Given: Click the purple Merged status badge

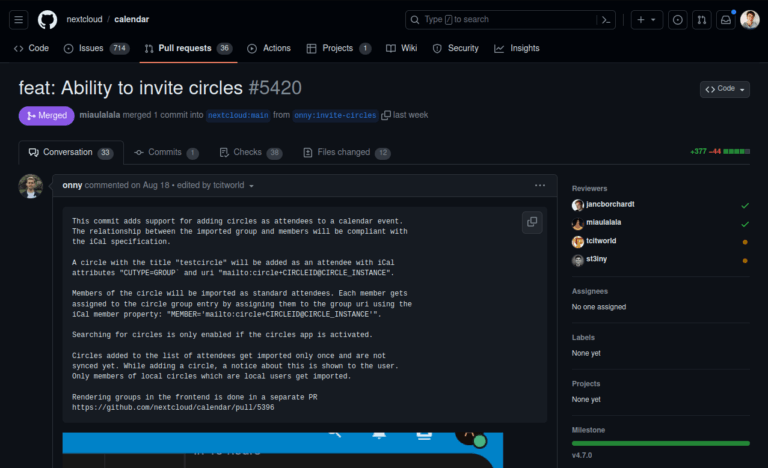Looking at the screenshot, I should [47, 116].
